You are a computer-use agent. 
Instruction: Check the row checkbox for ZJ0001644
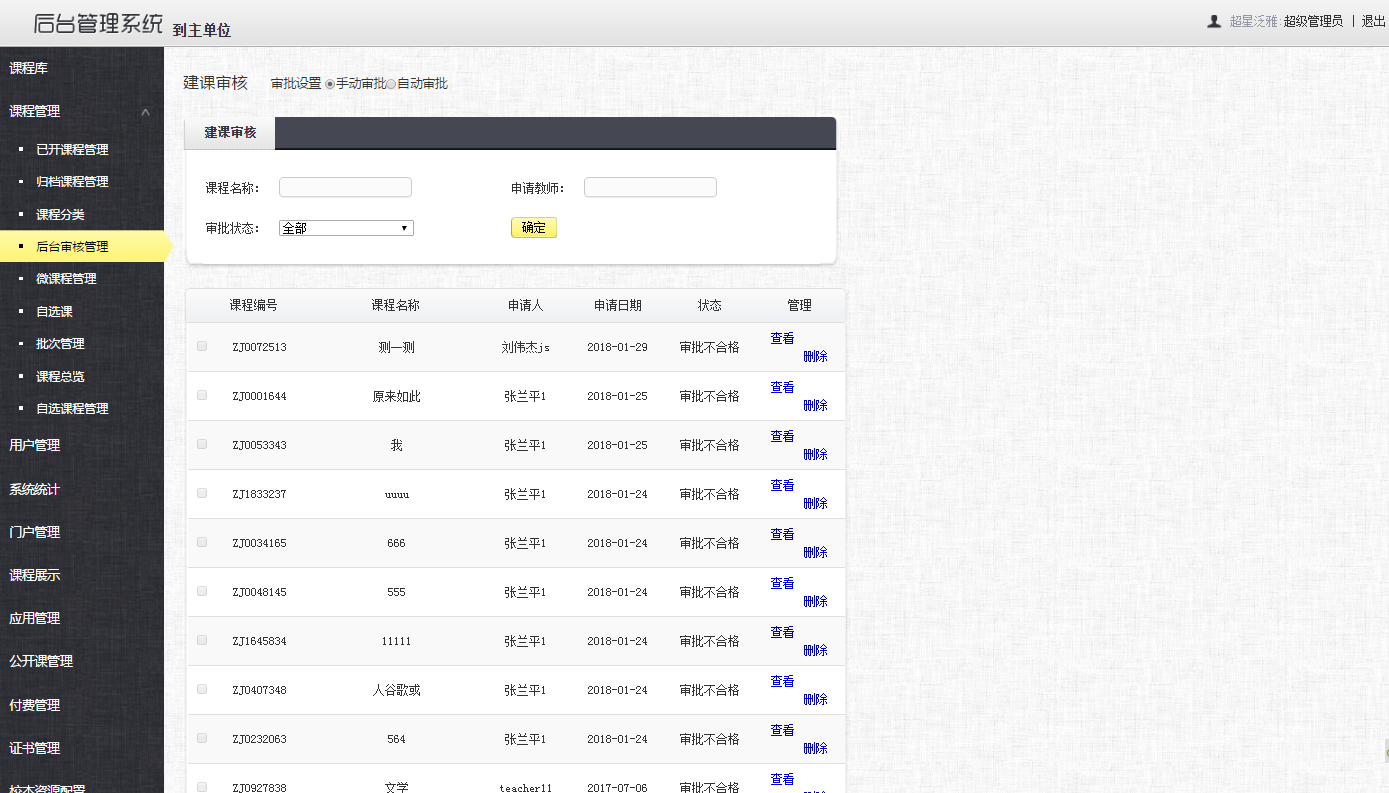[x=202, y=395]
